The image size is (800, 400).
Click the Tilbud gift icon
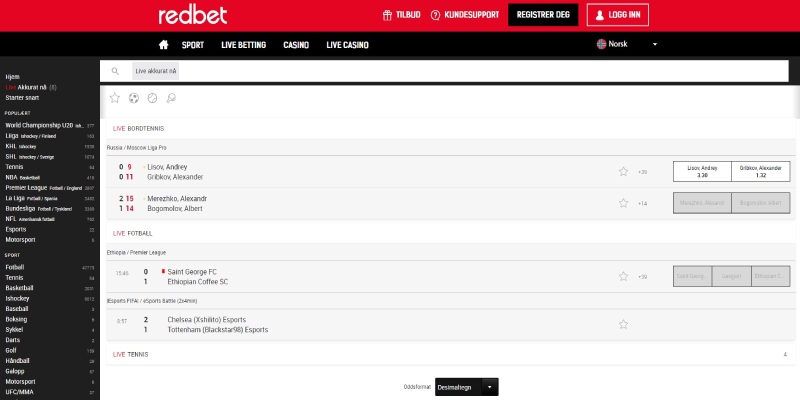pyautogui.click(x=387, y=15)
